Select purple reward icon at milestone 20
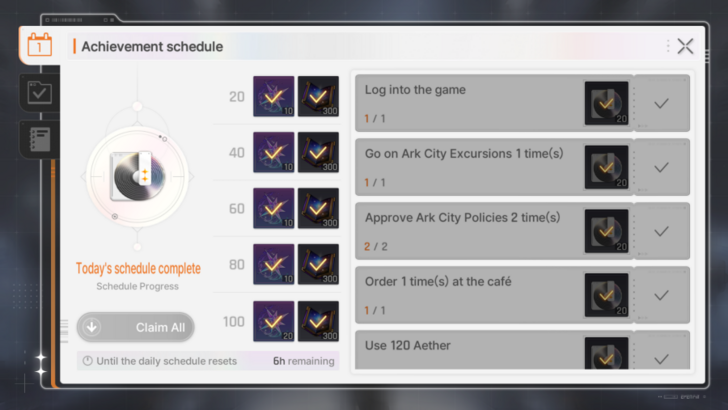Screen dimensions: 728x410 [273, 97]
